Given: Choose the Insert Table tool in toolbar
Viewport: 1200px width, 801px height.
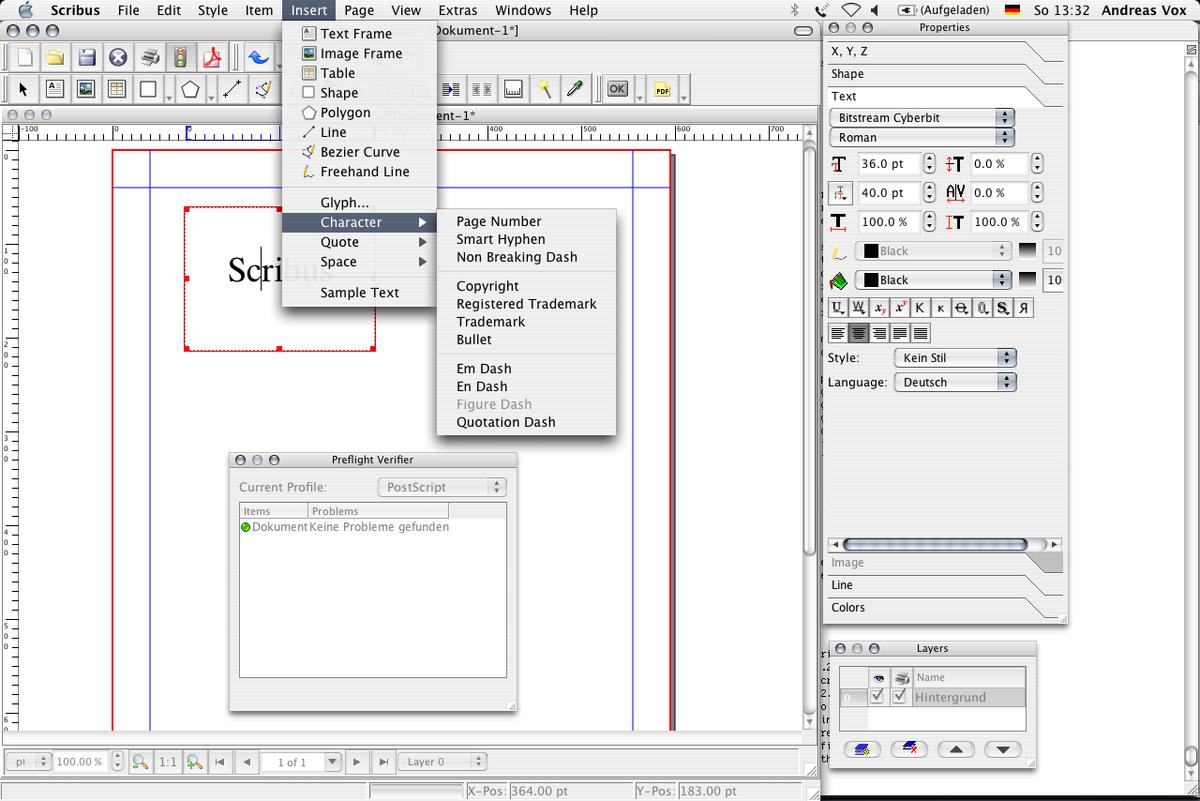Looking at the screenshot, I should pos(117,89).
